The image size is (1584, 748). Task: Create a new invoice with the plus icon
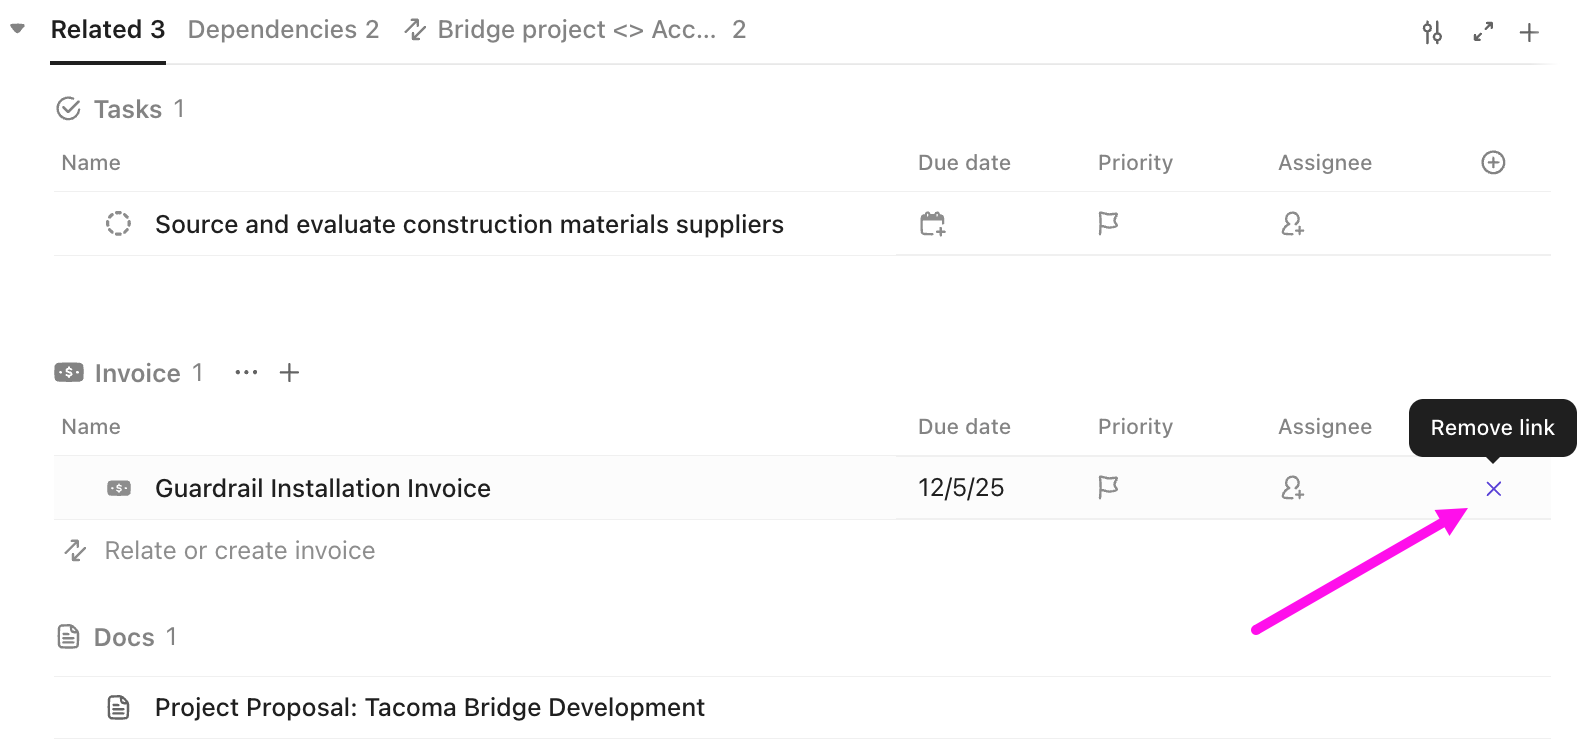point(289,372)
